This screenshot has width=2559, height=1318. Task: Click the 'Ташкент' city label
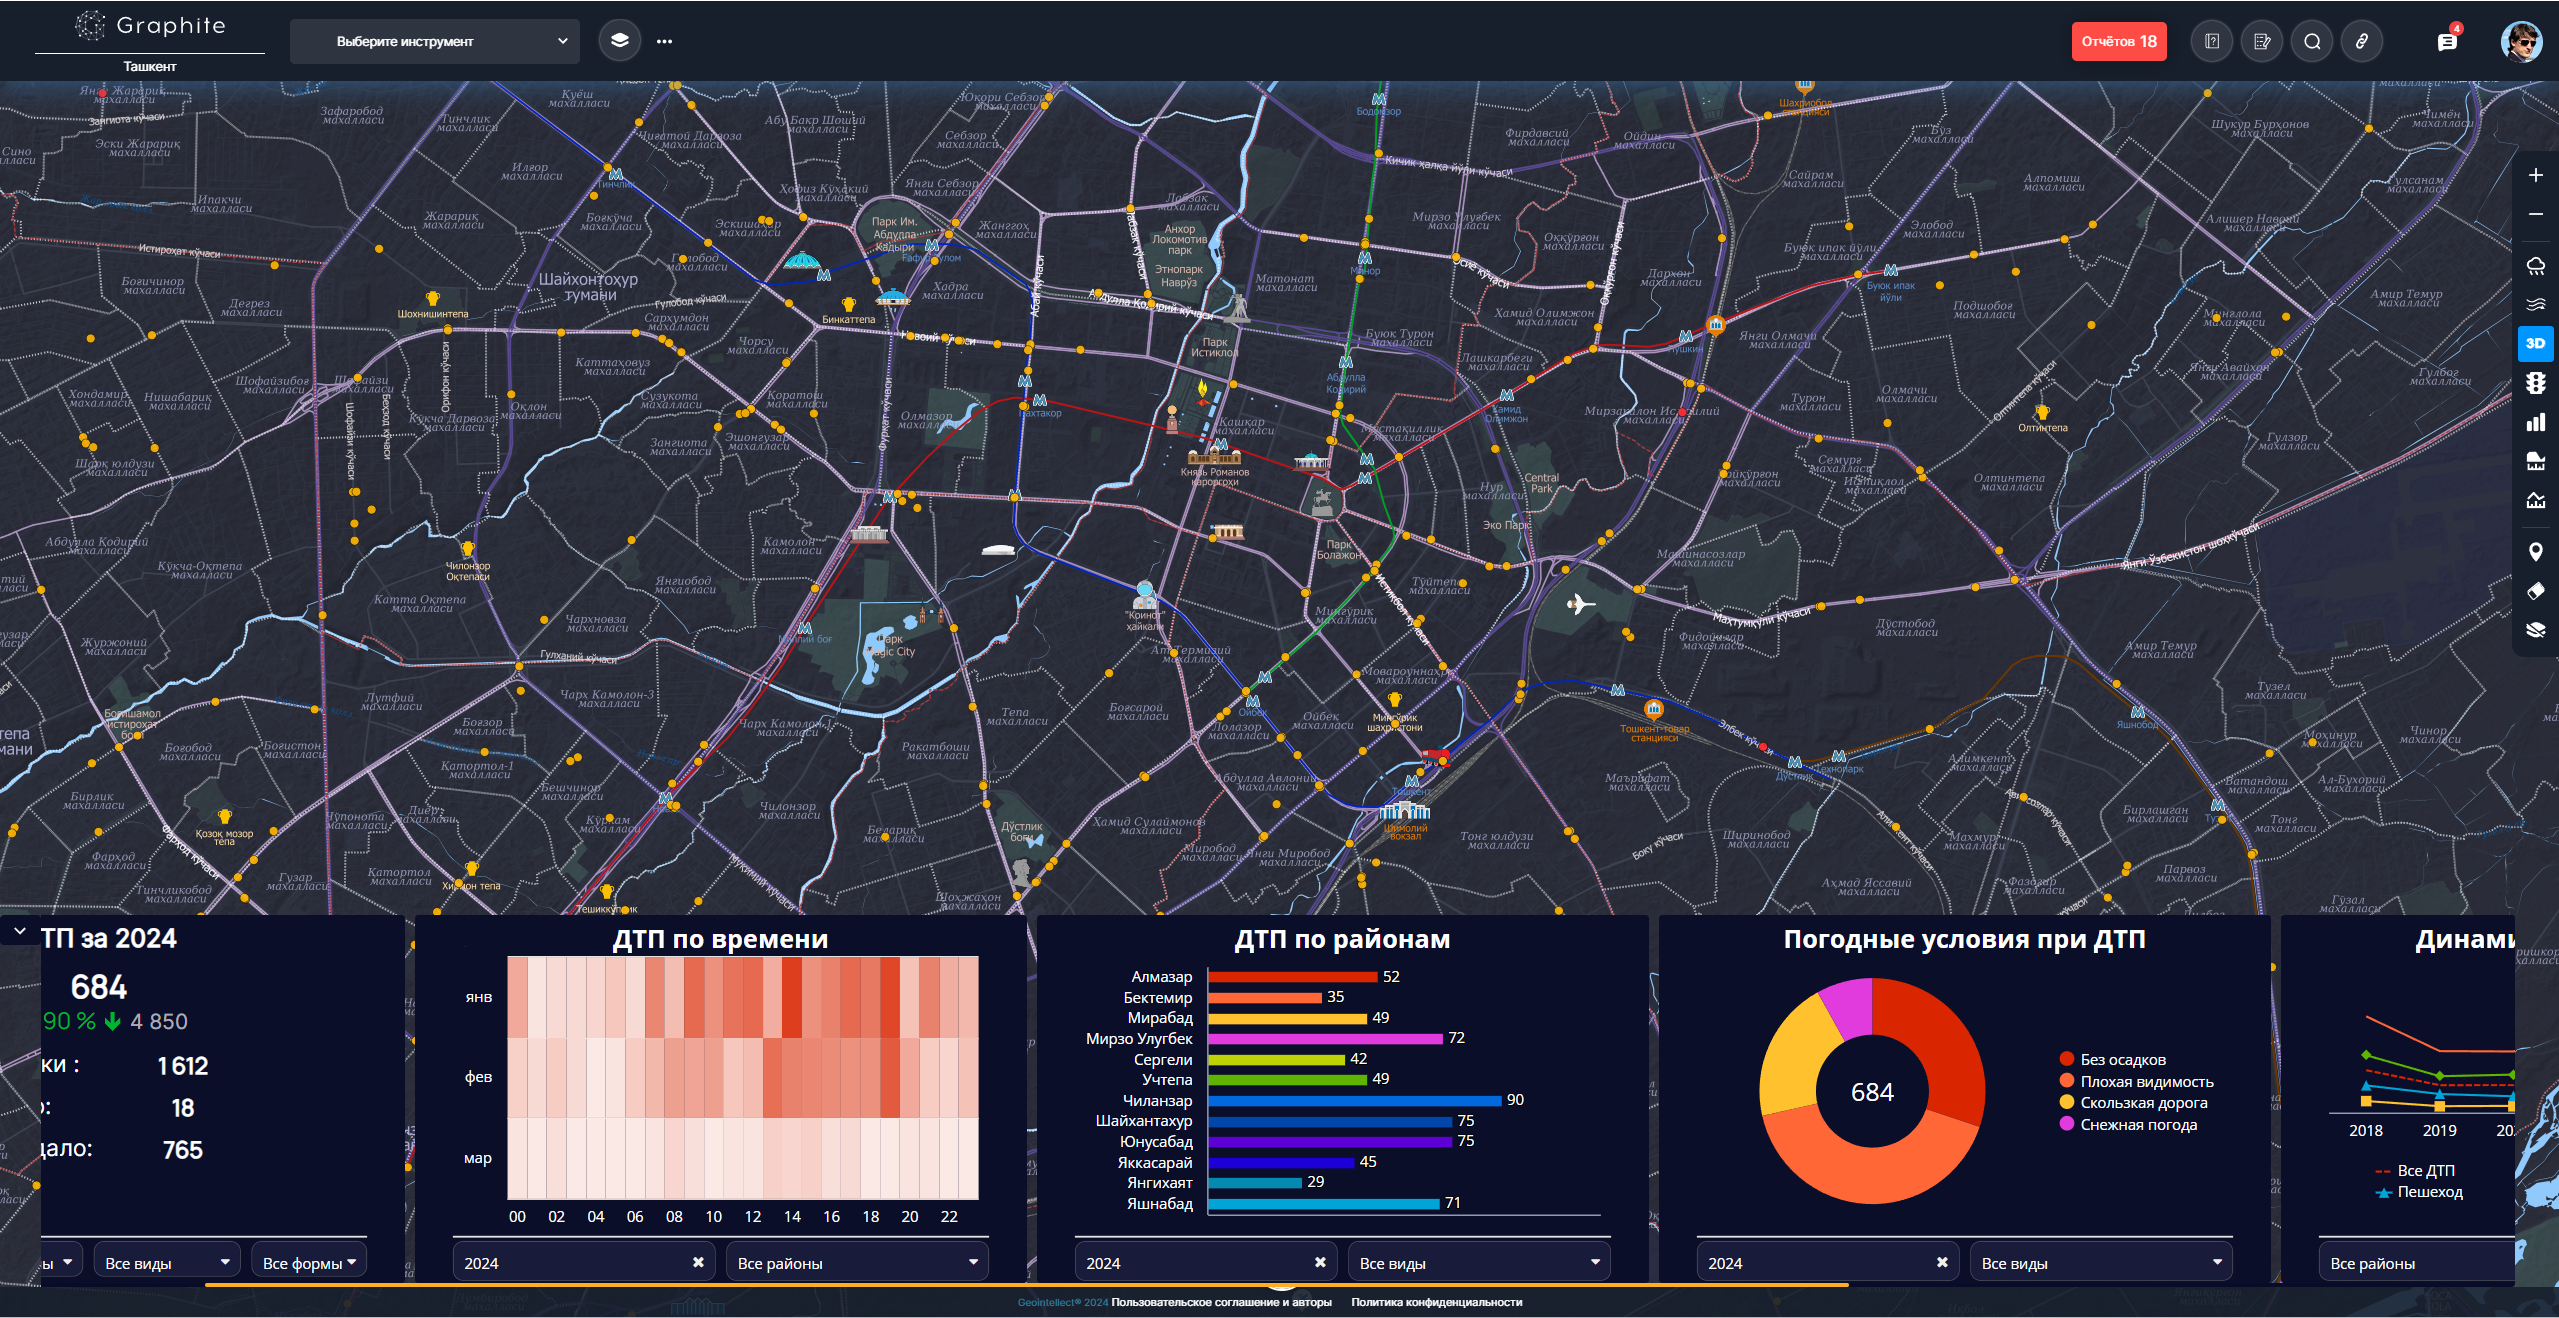pos(150,66)
